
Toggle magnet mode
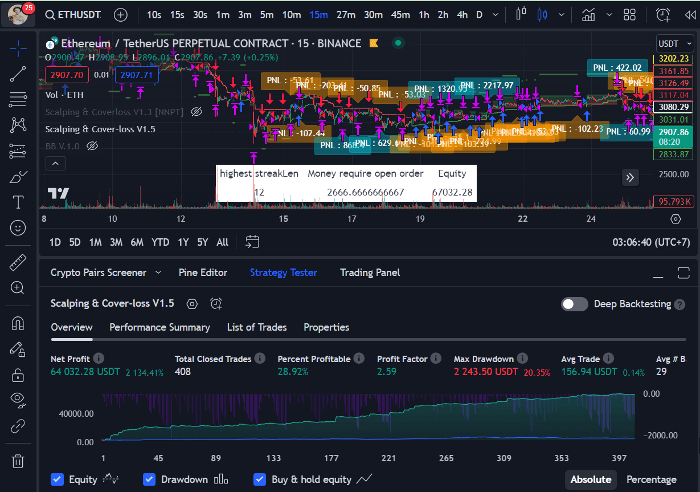click(18, 323)
